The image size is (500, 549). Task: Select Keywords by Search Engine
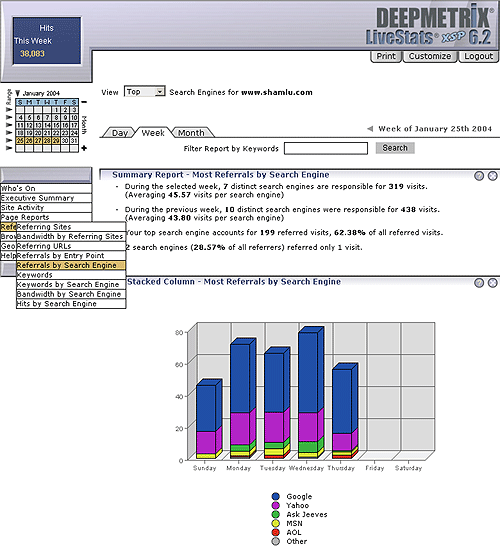71,285
